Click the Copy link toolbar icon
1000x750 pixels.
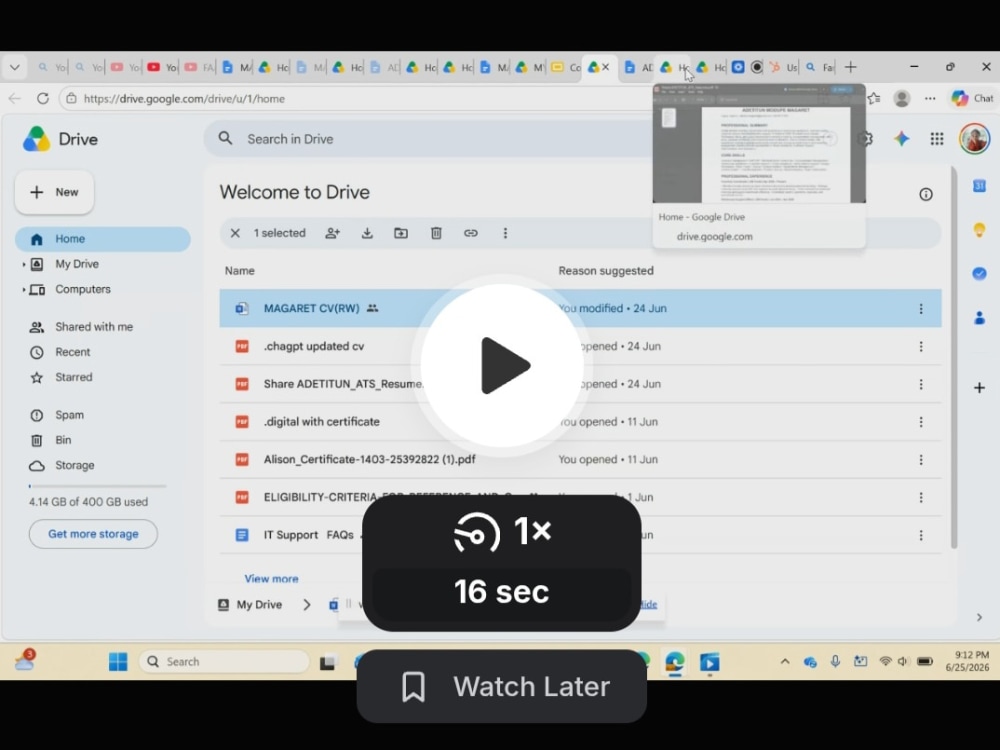point(471,233)
